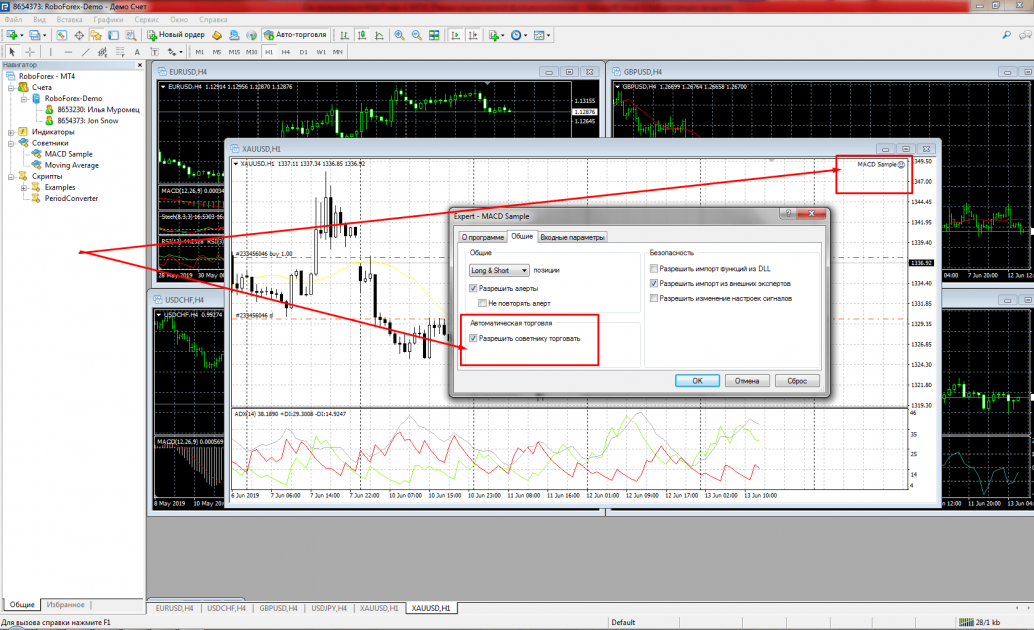Click the tile windows grid icon
The height and width of the screenshot is (630, 1034).
(434, 35)
